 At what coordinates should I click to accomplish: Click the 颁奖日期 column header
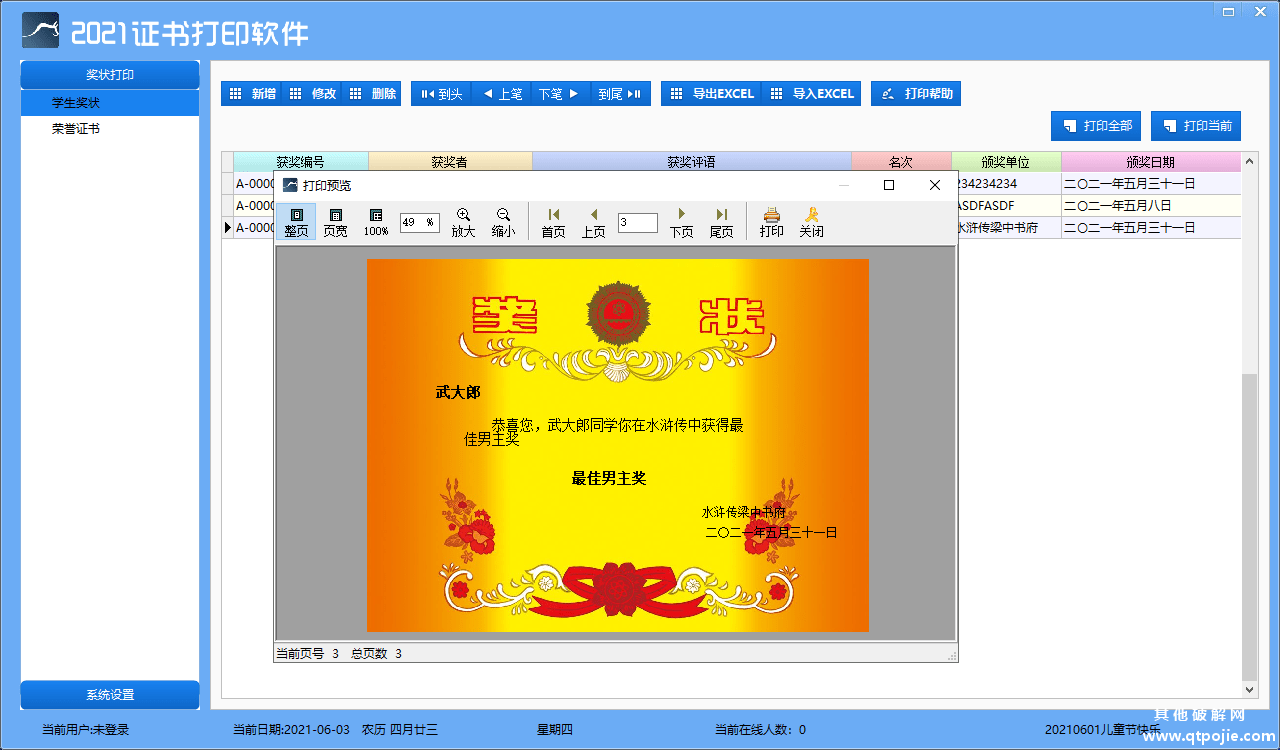(1151, 162)
